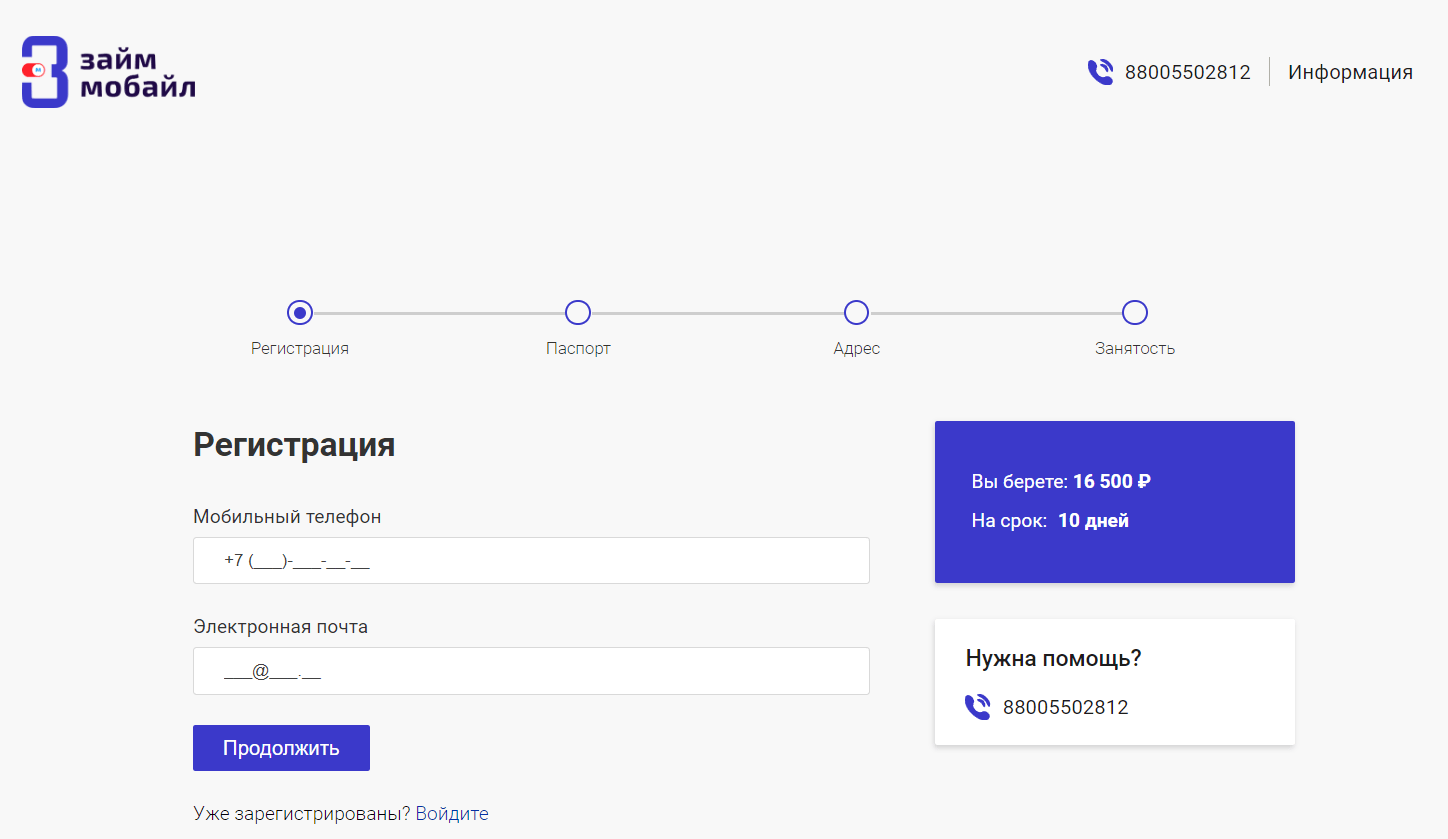1448x839 pixels.
Task: Click the Занятость step label
Action: 1135,349
